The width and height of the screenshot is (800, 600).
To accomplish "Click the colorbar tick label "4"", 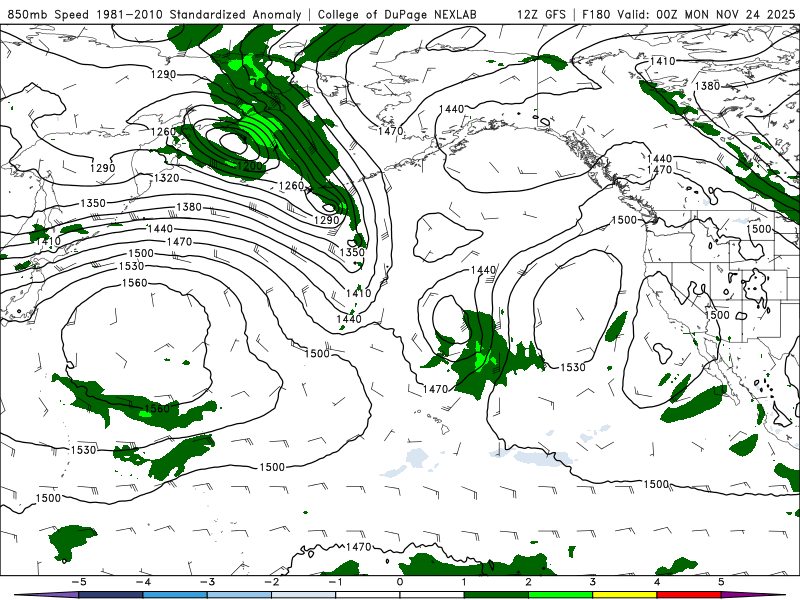I will [x=657, y=582].
